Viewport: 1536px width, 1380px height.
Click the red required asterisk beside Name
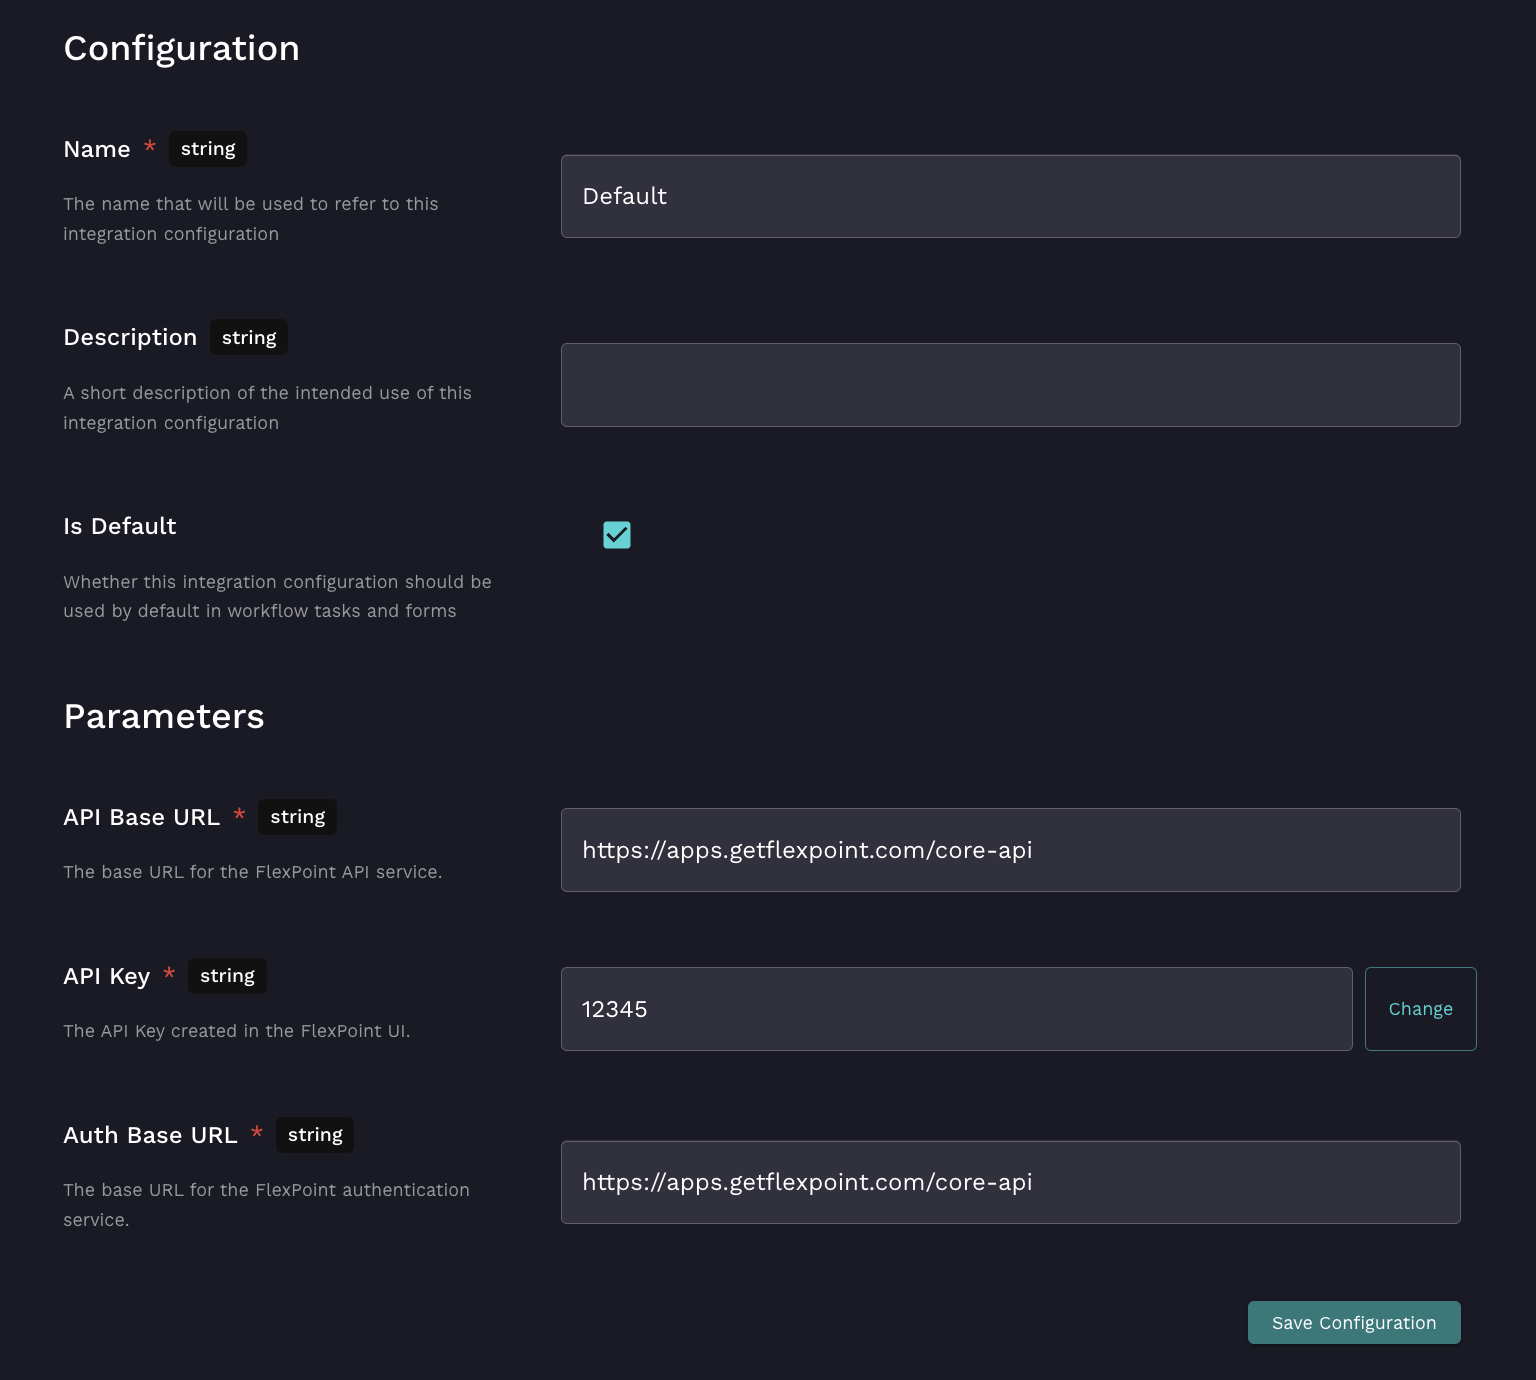point(150,147)
